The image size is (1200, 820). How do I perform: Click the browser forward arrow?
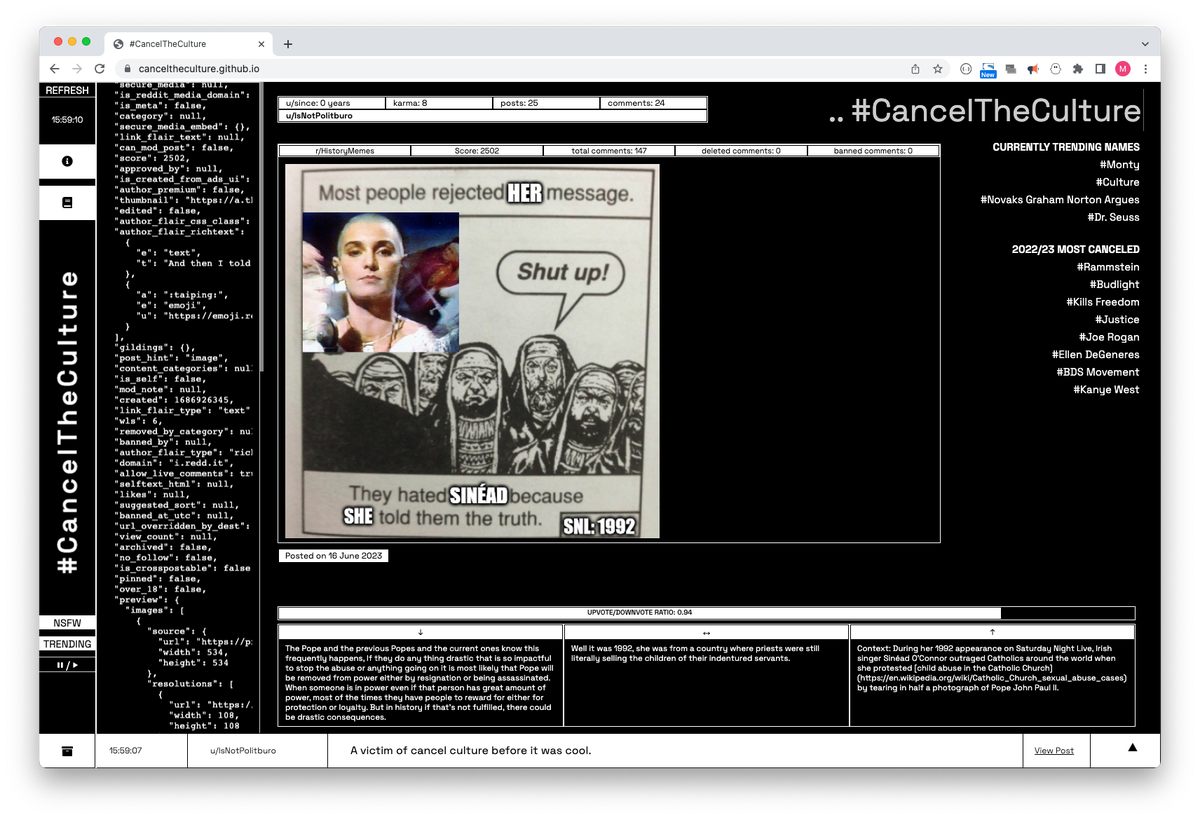point(77,68)
